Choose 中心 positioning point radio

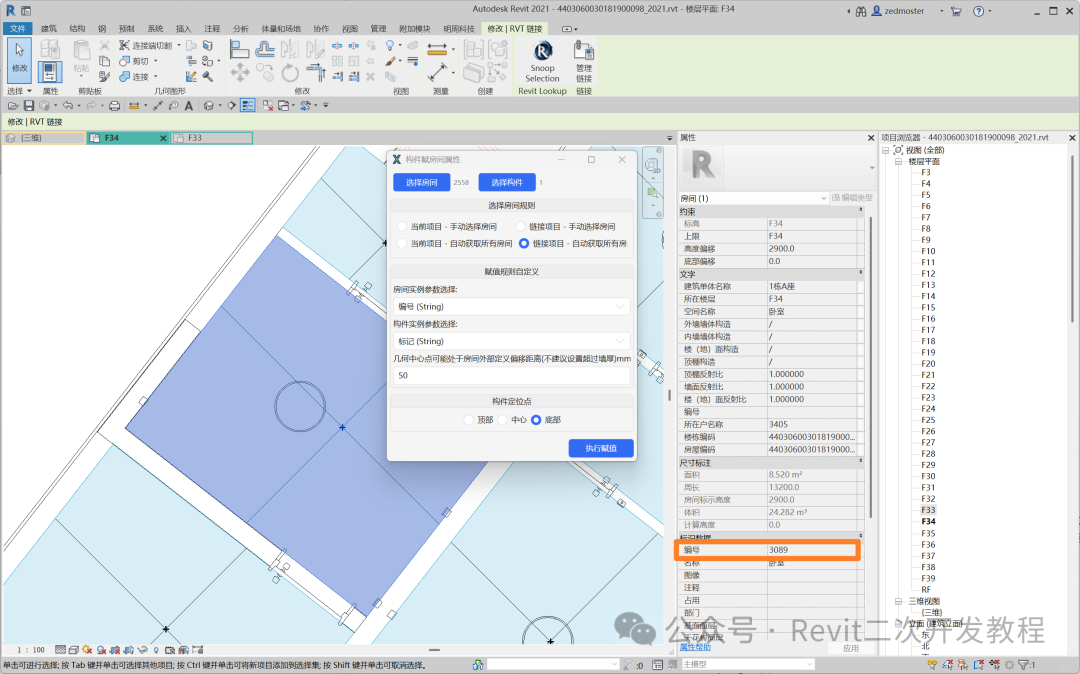click(503, 419)
